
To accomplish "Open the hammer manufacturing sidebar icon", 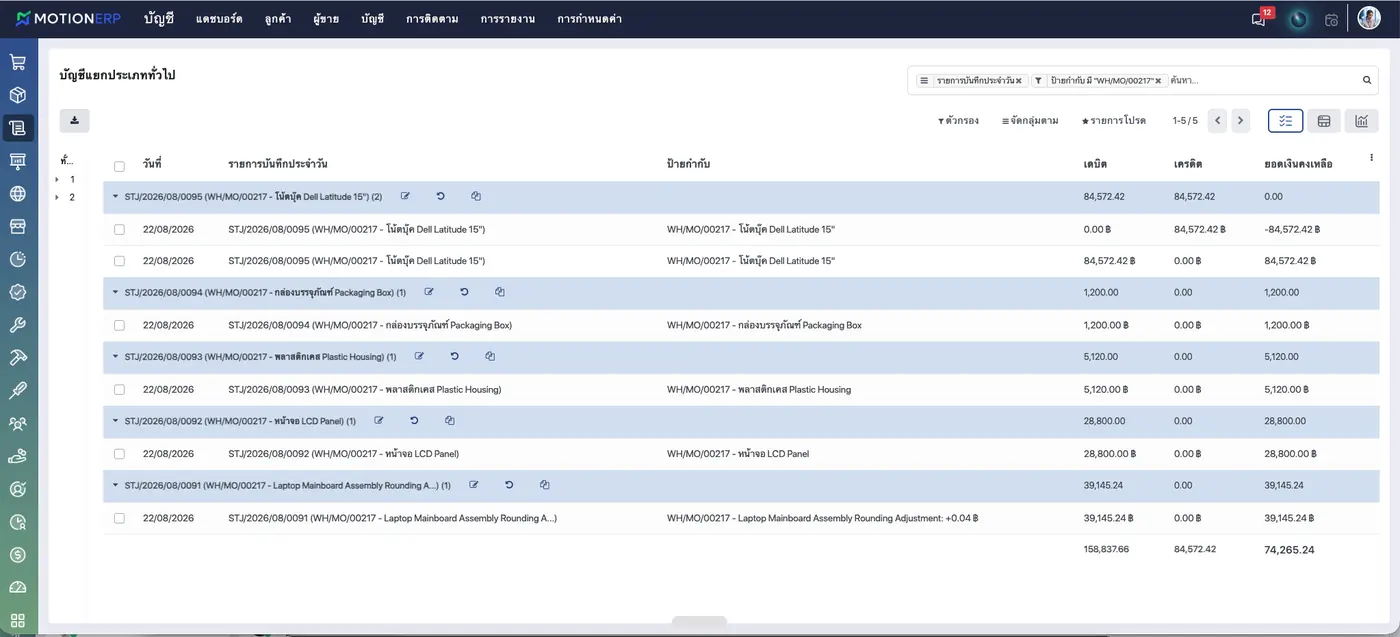I will 18,357.
